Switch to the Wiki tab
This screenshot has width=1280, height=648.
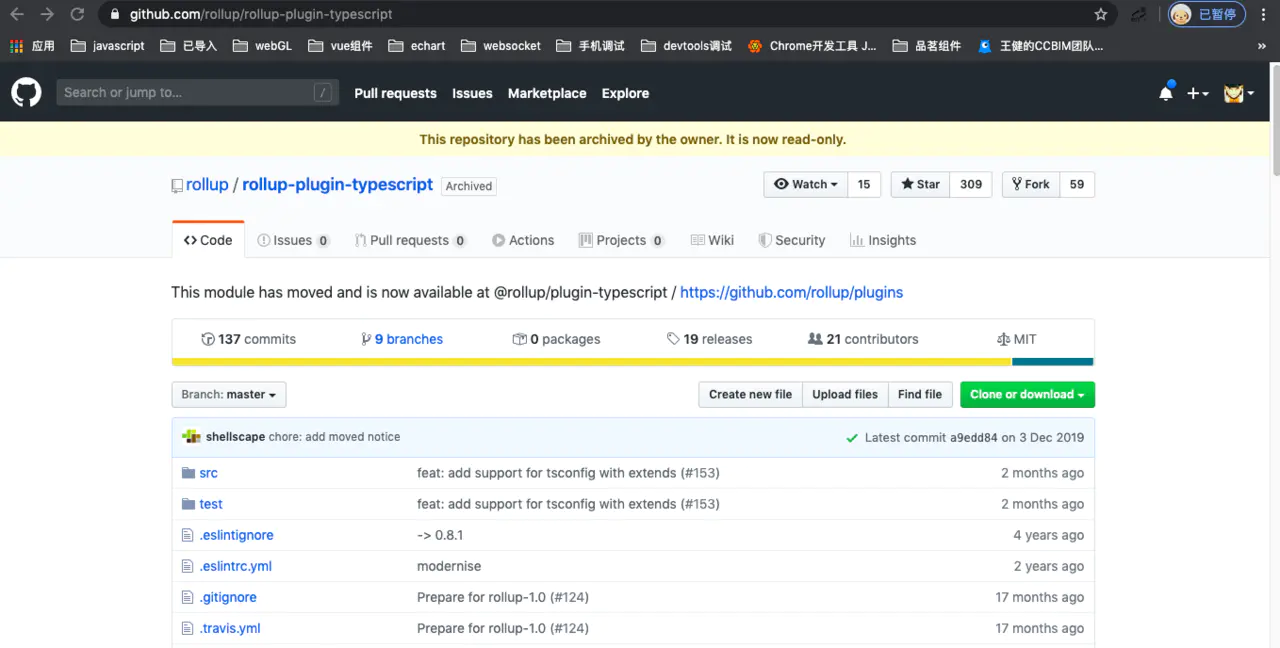[712, 240]
